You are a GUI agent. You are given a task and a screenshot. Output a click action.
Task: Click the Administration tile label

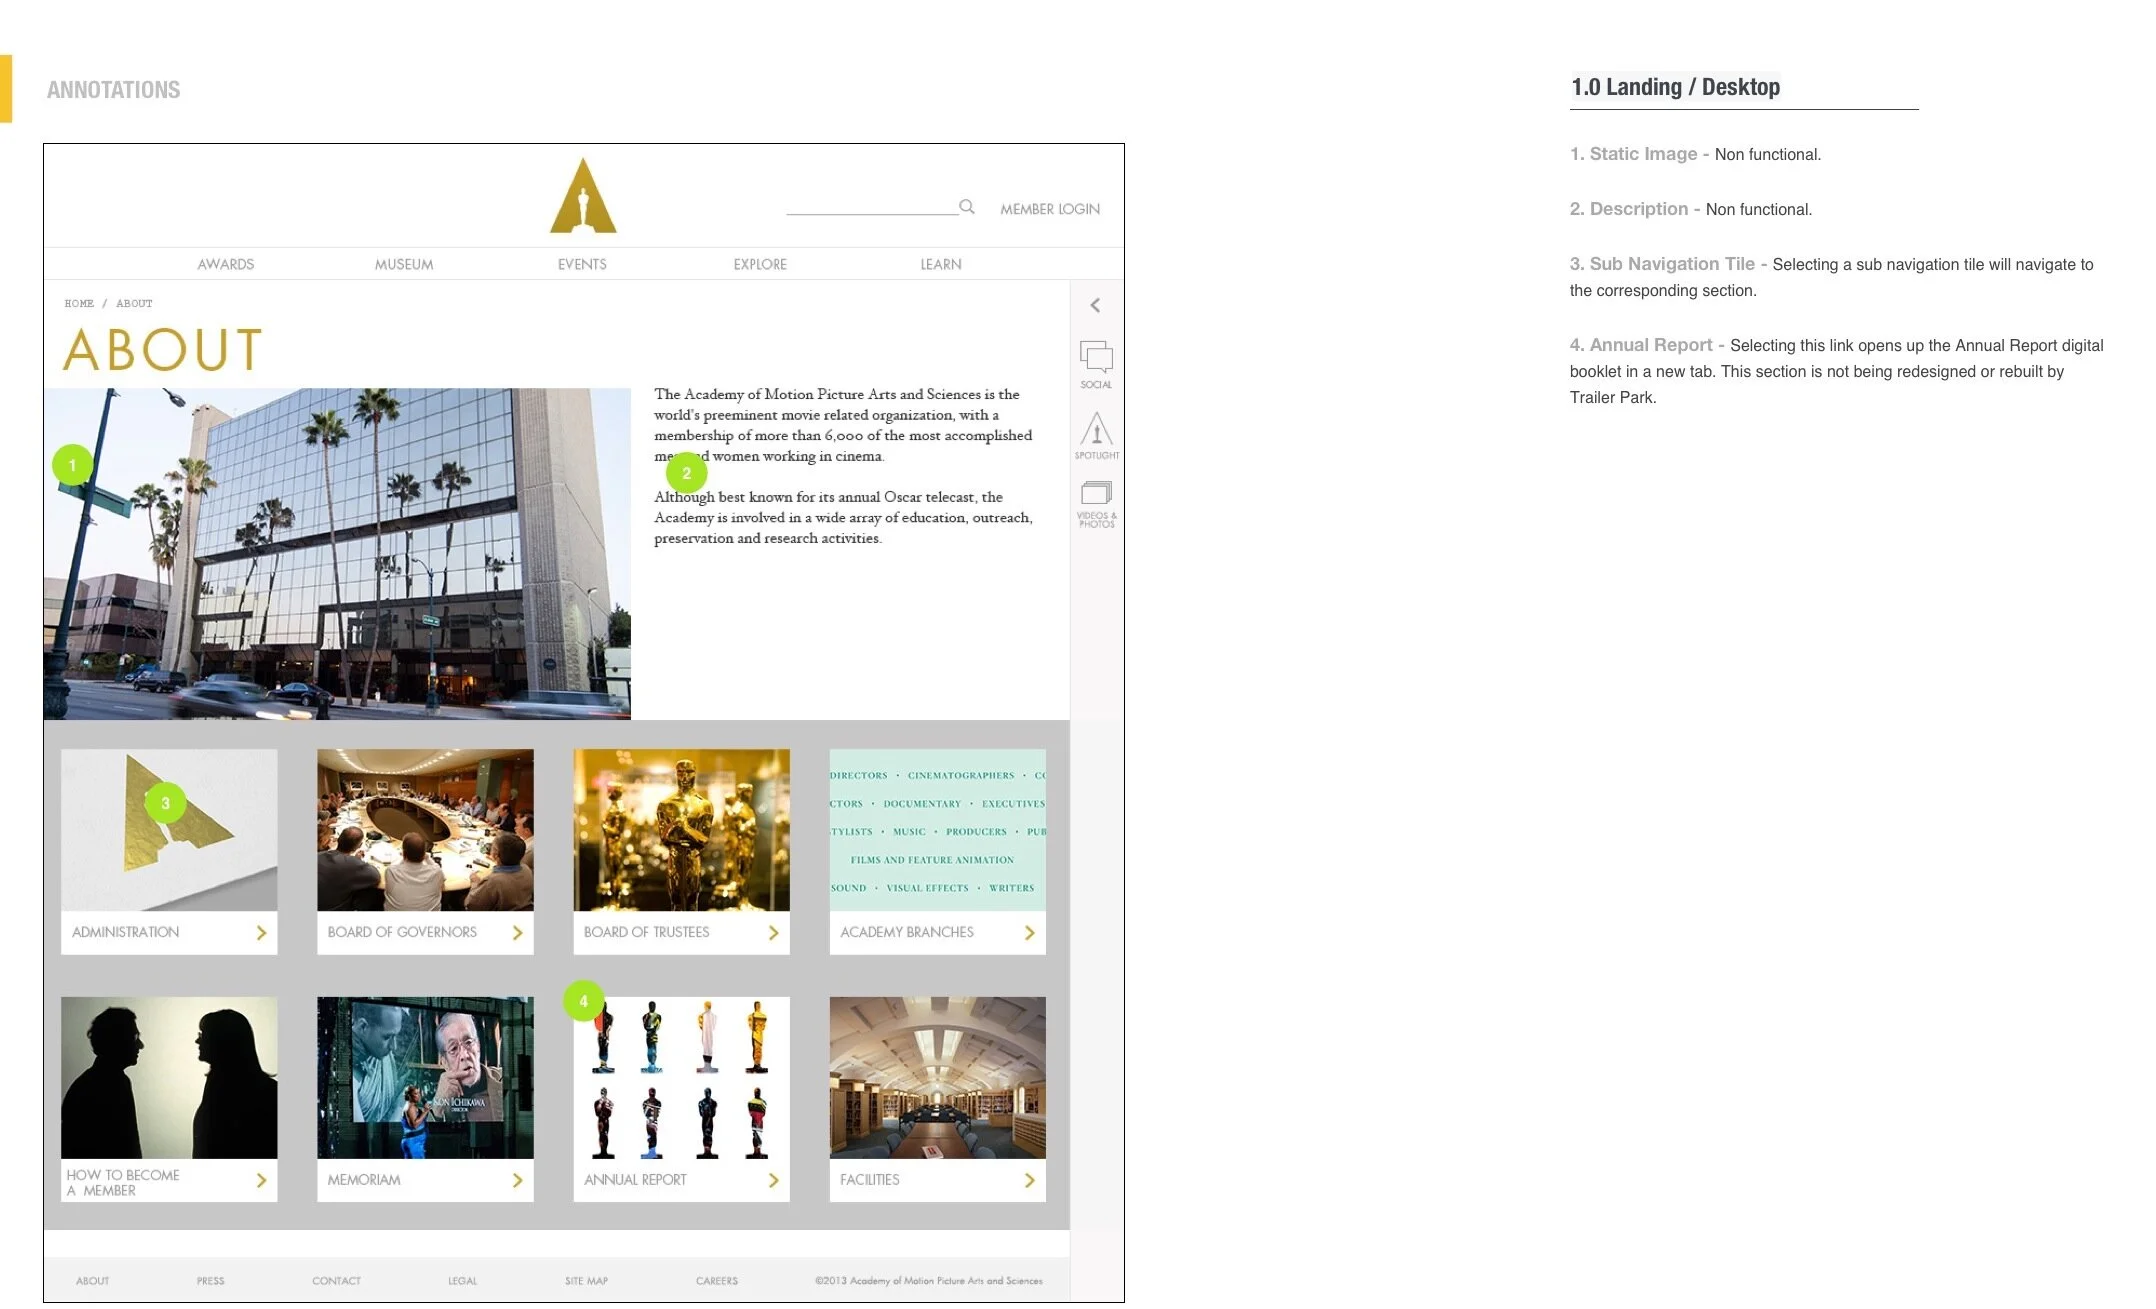click(125, 932)
